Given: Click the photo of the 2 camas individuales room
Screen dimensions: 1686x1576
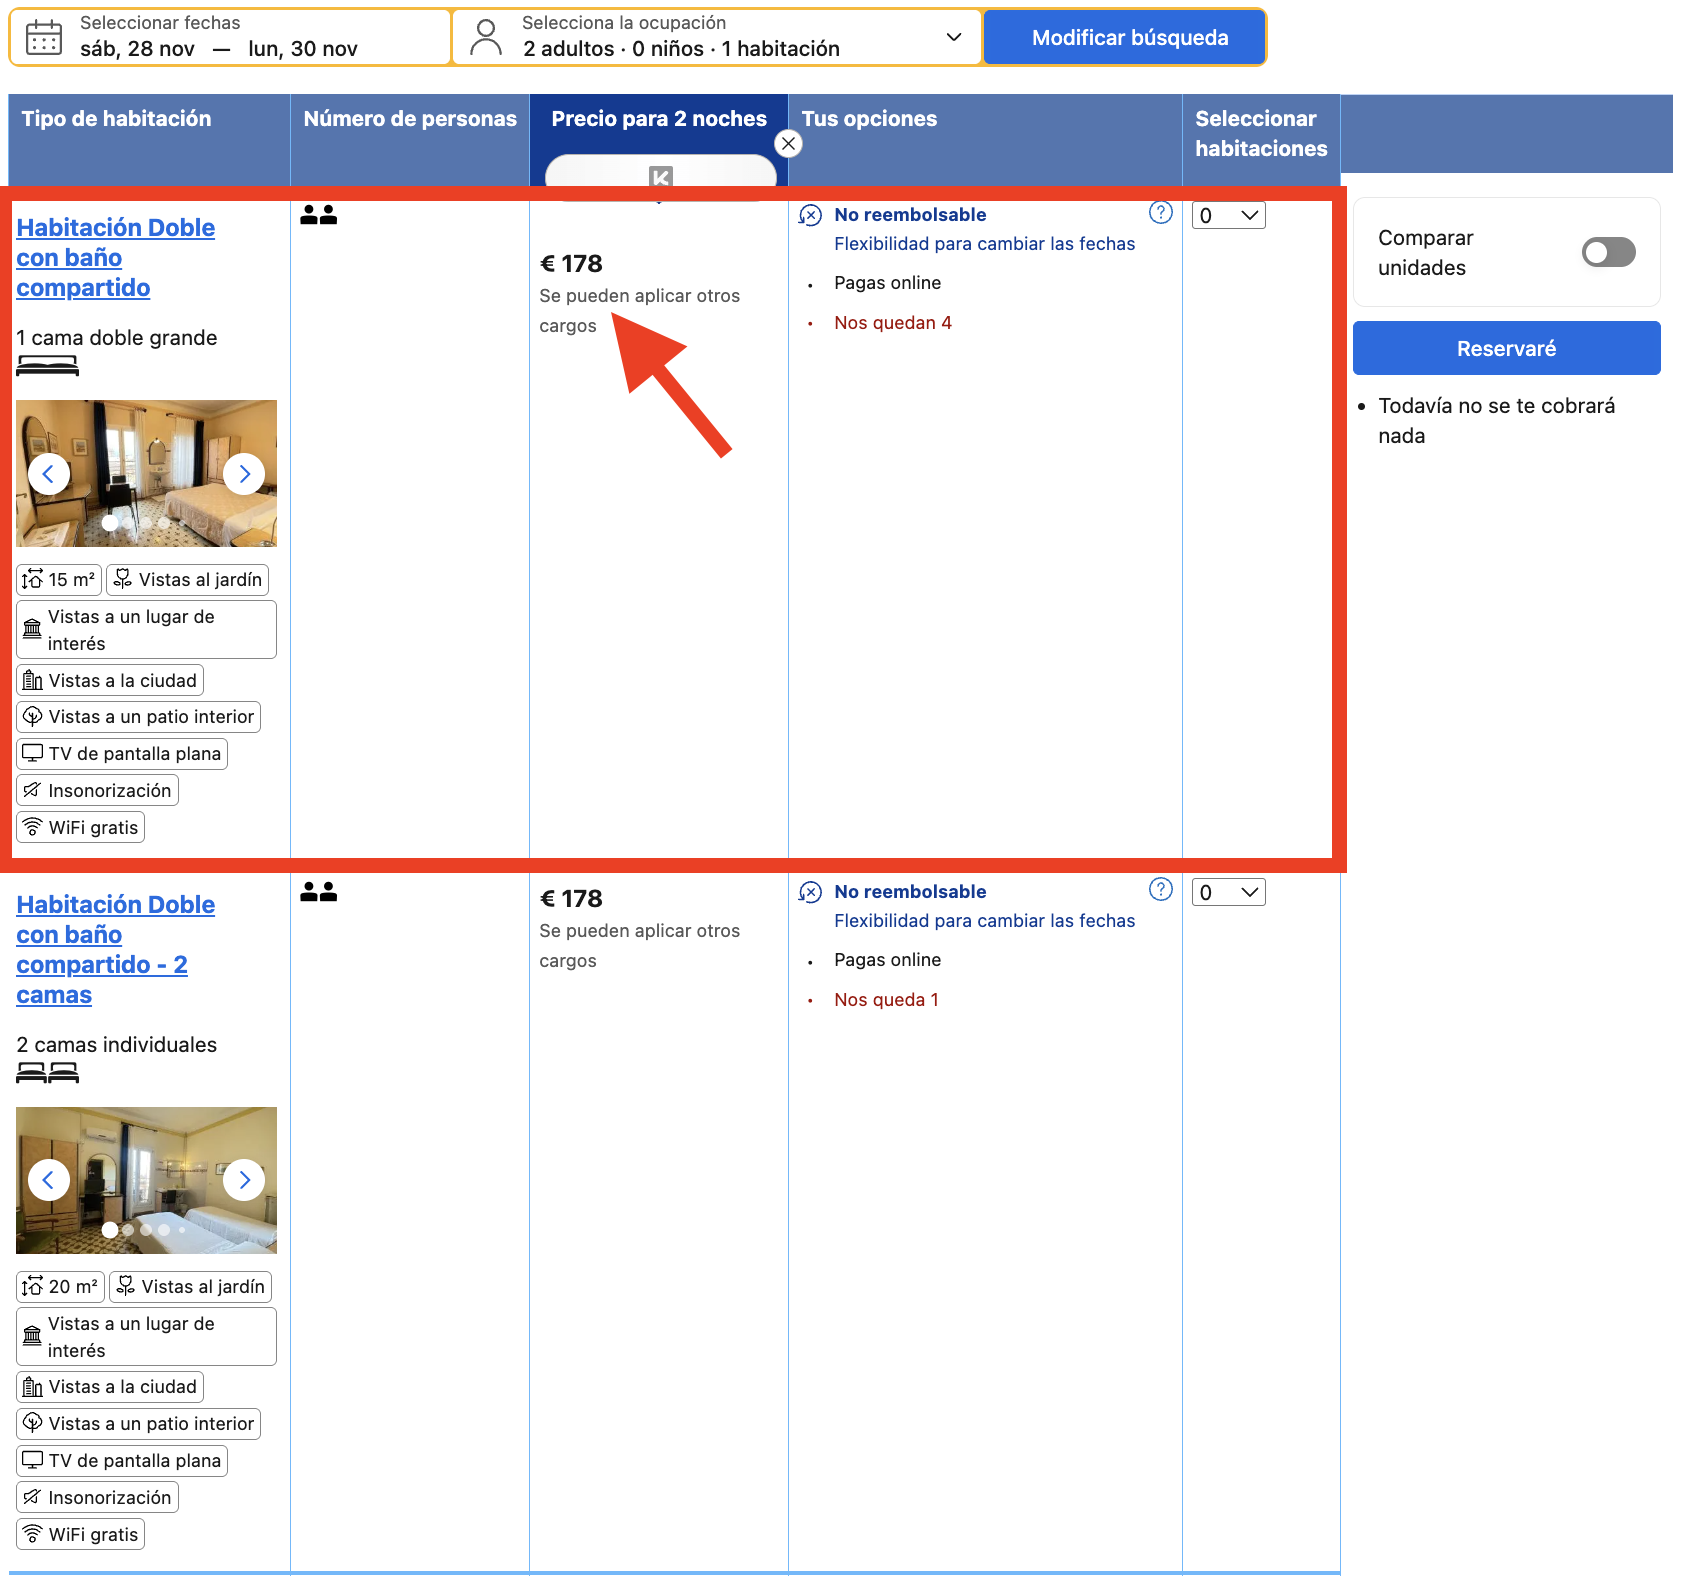Looking at the screenshot, I should (x=146, y=1180).
